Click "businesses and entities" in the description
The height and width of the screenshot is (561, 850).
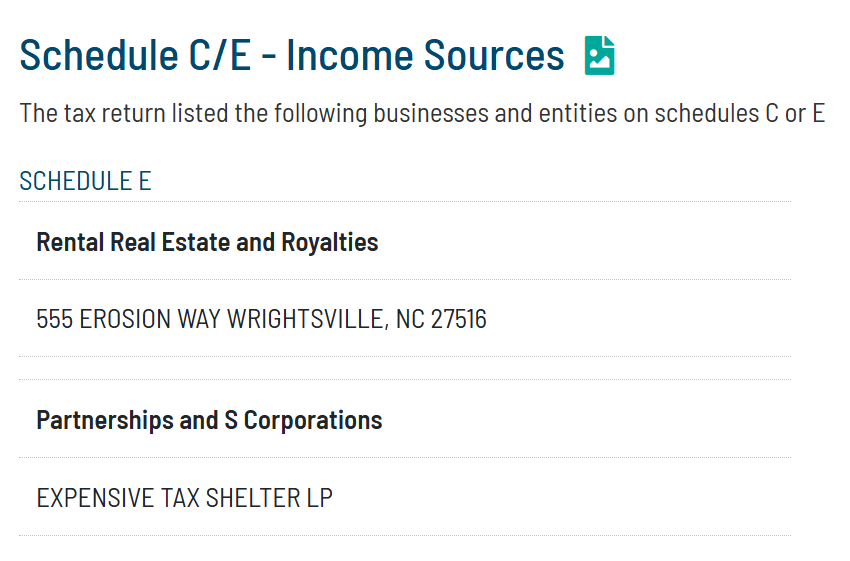click(480, 113)
